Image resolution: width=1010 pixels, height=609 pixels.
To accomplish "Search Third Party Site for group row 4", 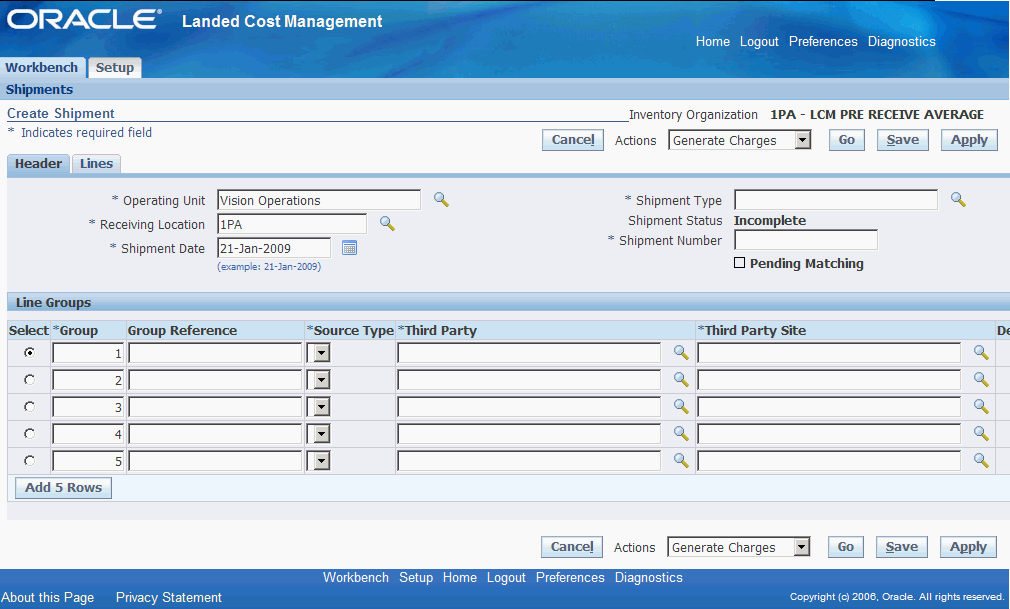I will [x=981, y=434].
